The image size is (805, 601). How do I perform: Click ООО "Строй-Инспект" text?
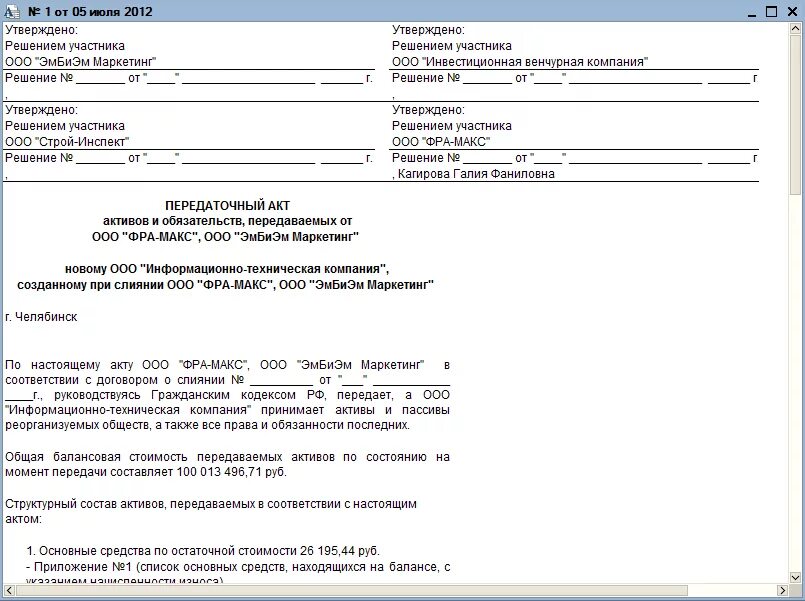pyautogui.click(x=67, y=142)
